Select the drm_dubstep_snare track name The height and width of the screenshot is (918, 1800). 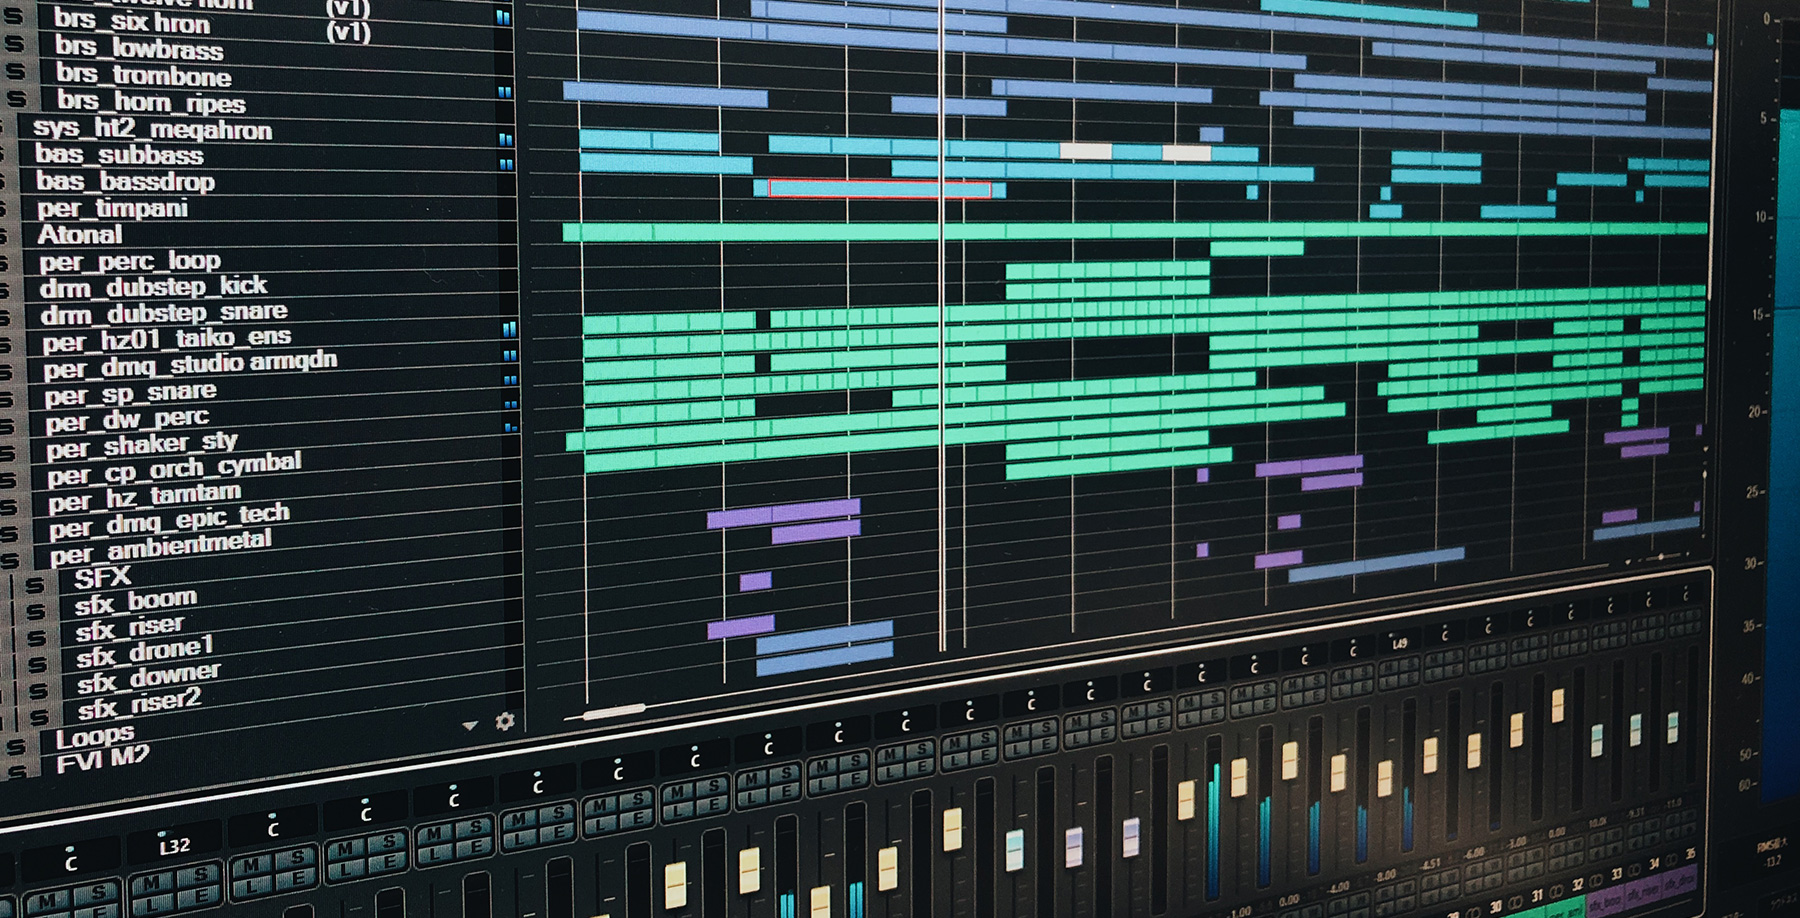tap(163, 313)
